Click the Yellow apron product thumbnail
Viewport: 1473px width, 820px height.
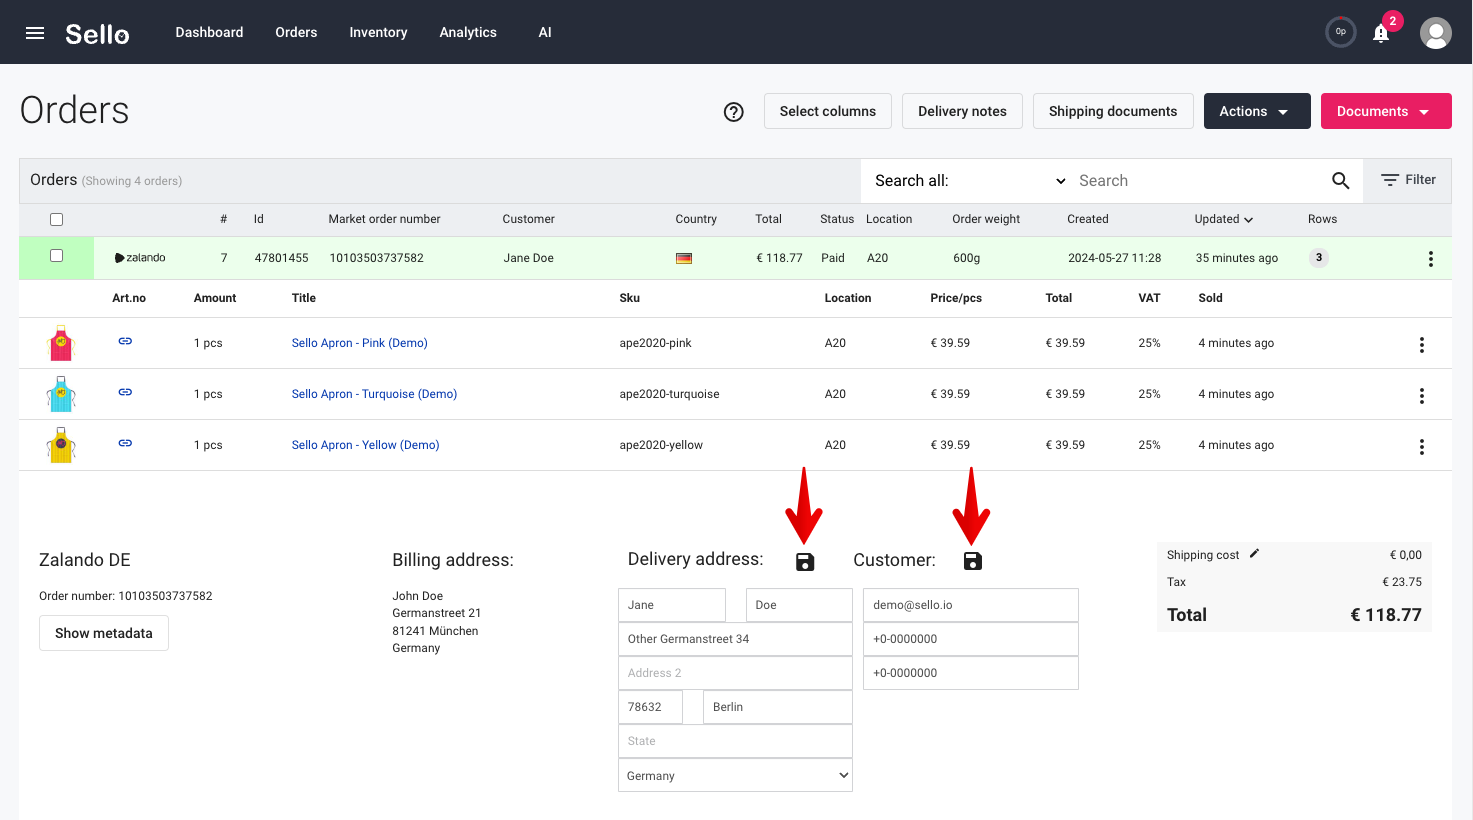tap(61, 445)
